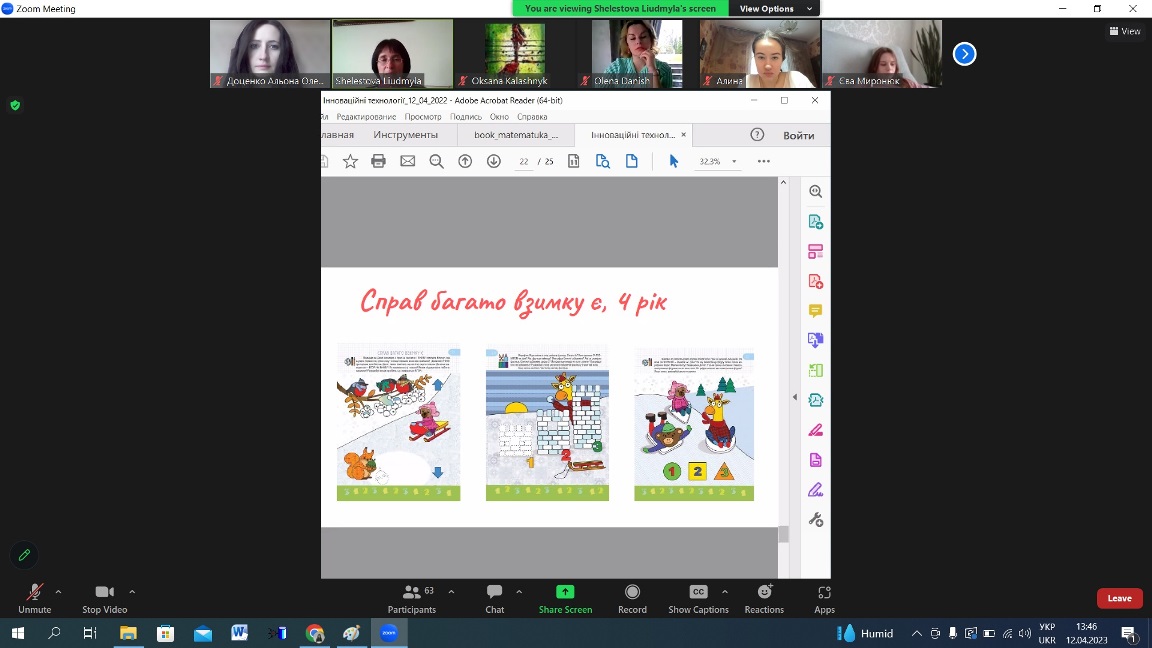Click the red Leave button

pyautogui.click(x=1119, y=598)
